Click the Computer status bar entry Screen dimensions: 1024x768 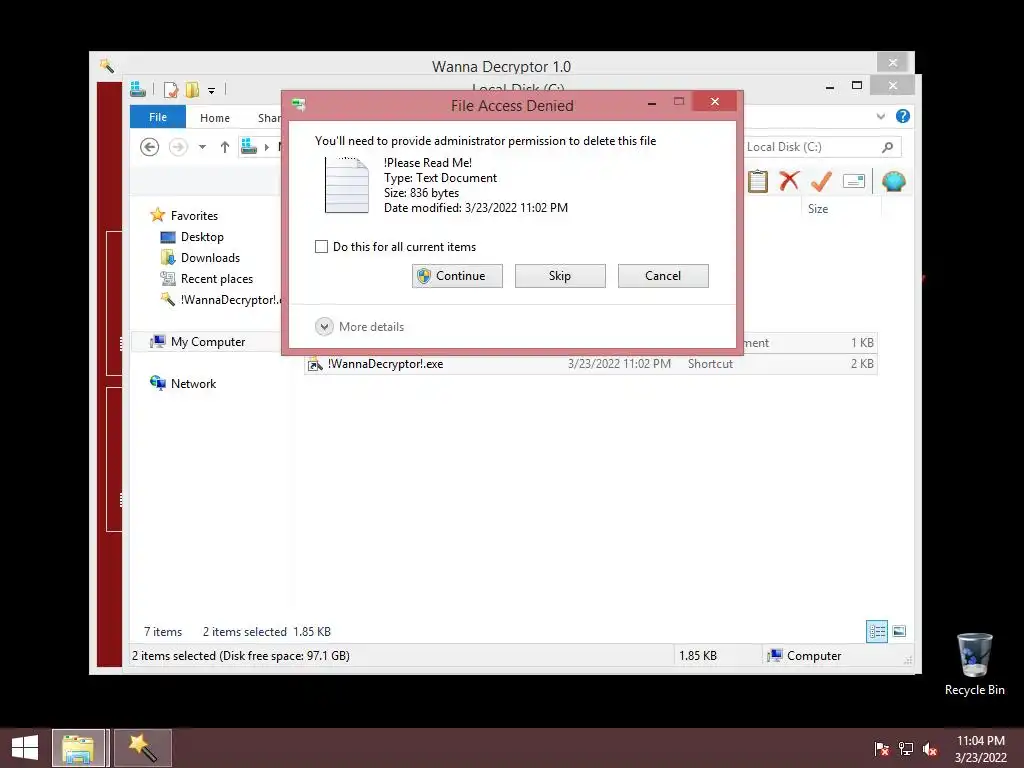click(x=805, y=656)
